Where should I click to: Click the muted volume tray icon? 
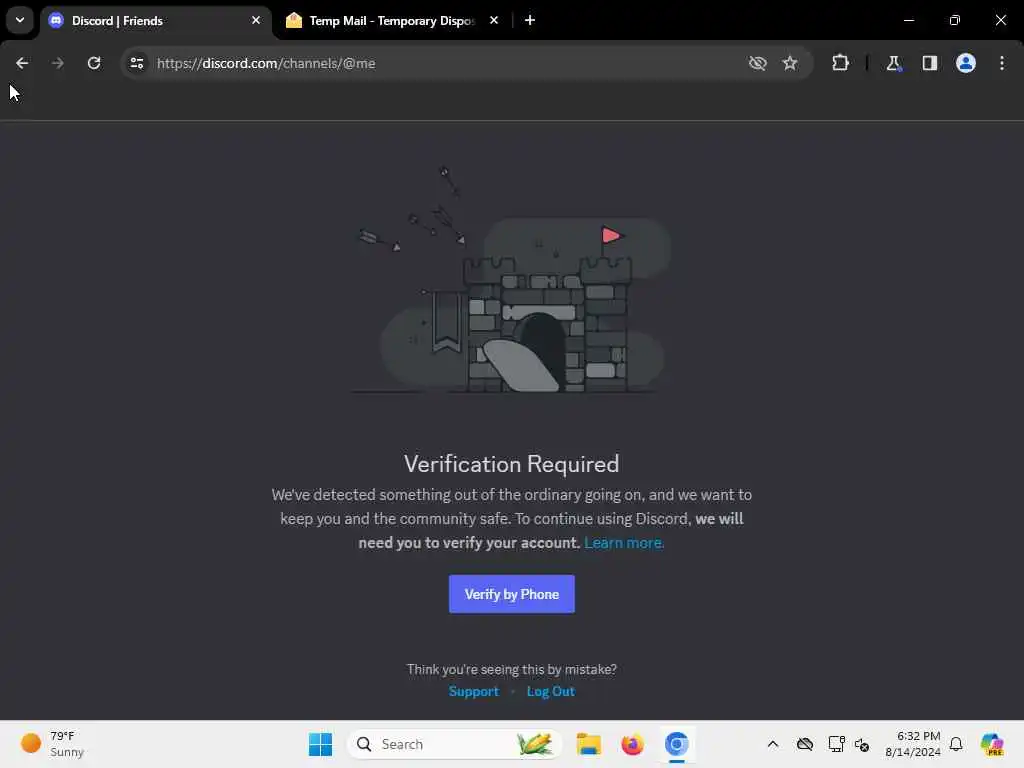[862, 744]
